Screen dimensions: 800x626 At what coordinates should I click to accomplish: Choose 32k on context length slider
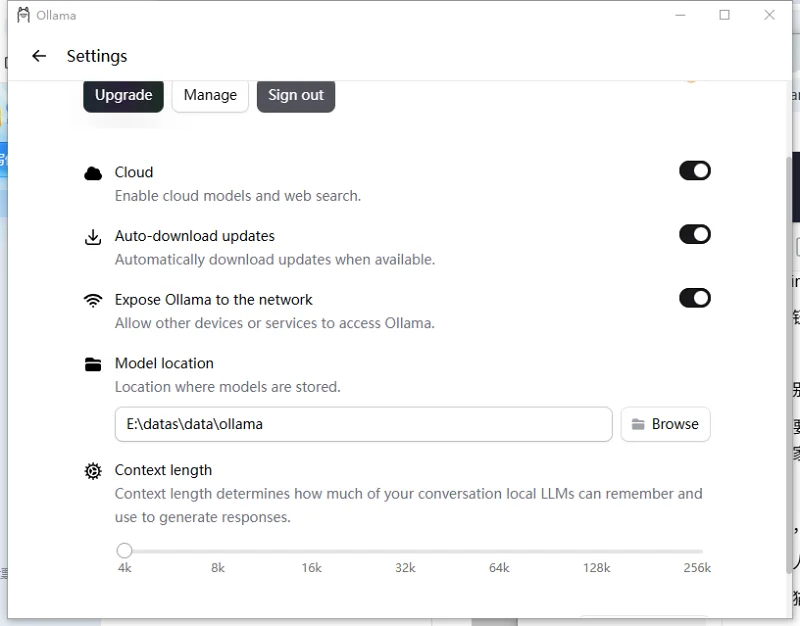tap(405, 568)
